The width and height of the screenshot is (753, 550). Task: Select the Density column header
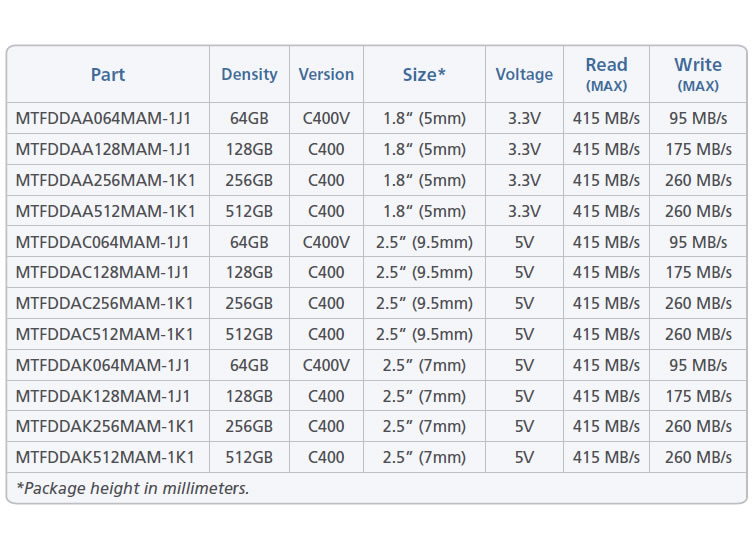point(249,74)
